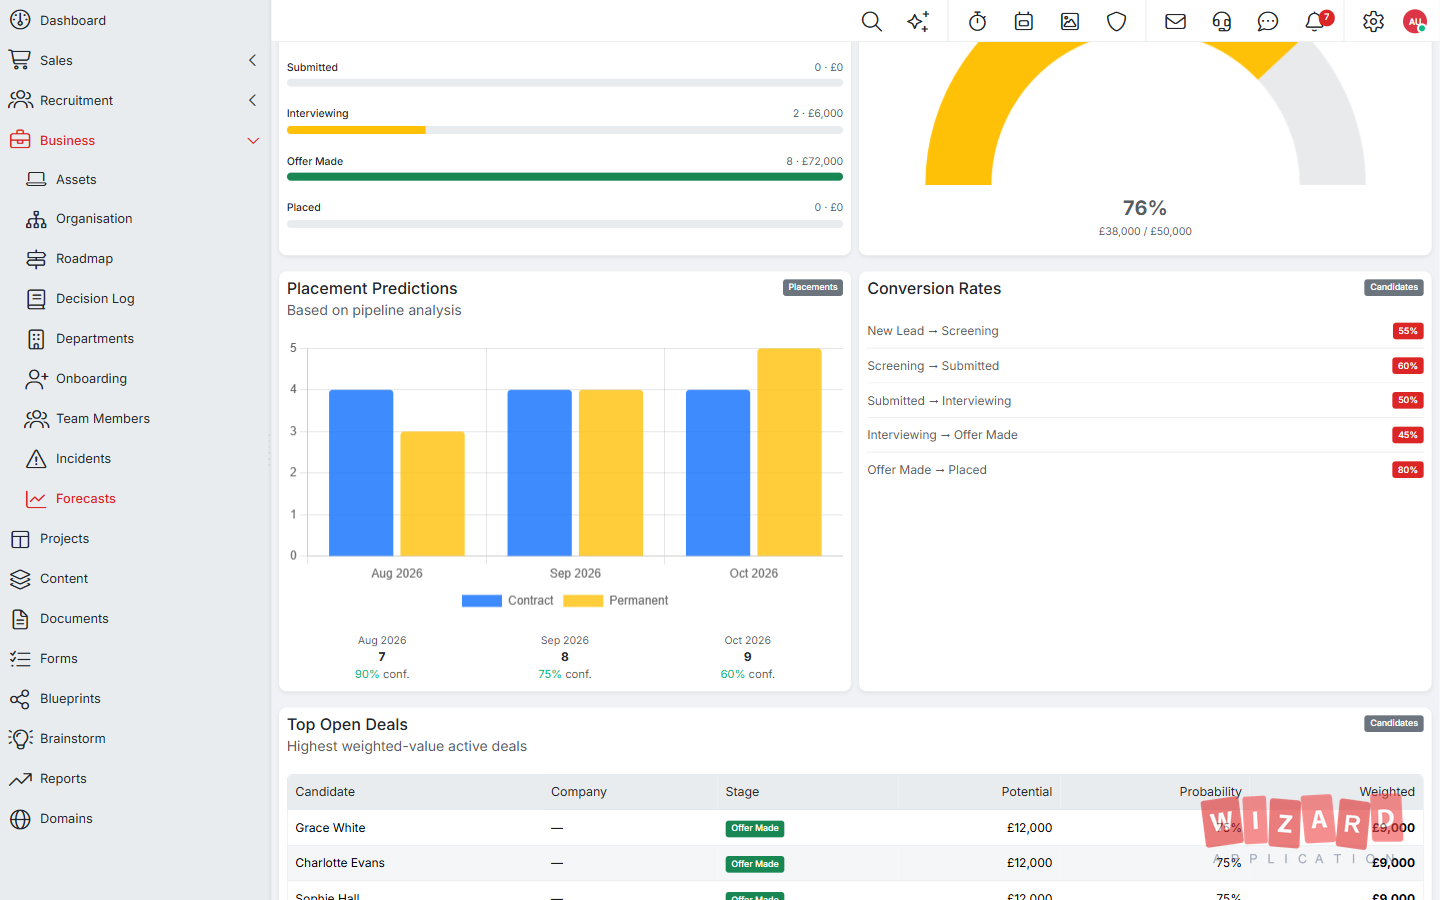Open Reports in sidebar

click(x=63, y=779)
